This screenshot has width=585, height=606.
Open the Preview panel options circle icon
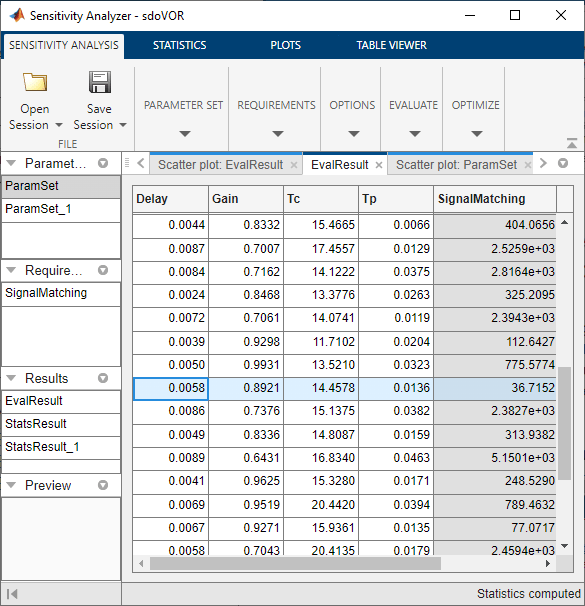(x=103, y=485)
